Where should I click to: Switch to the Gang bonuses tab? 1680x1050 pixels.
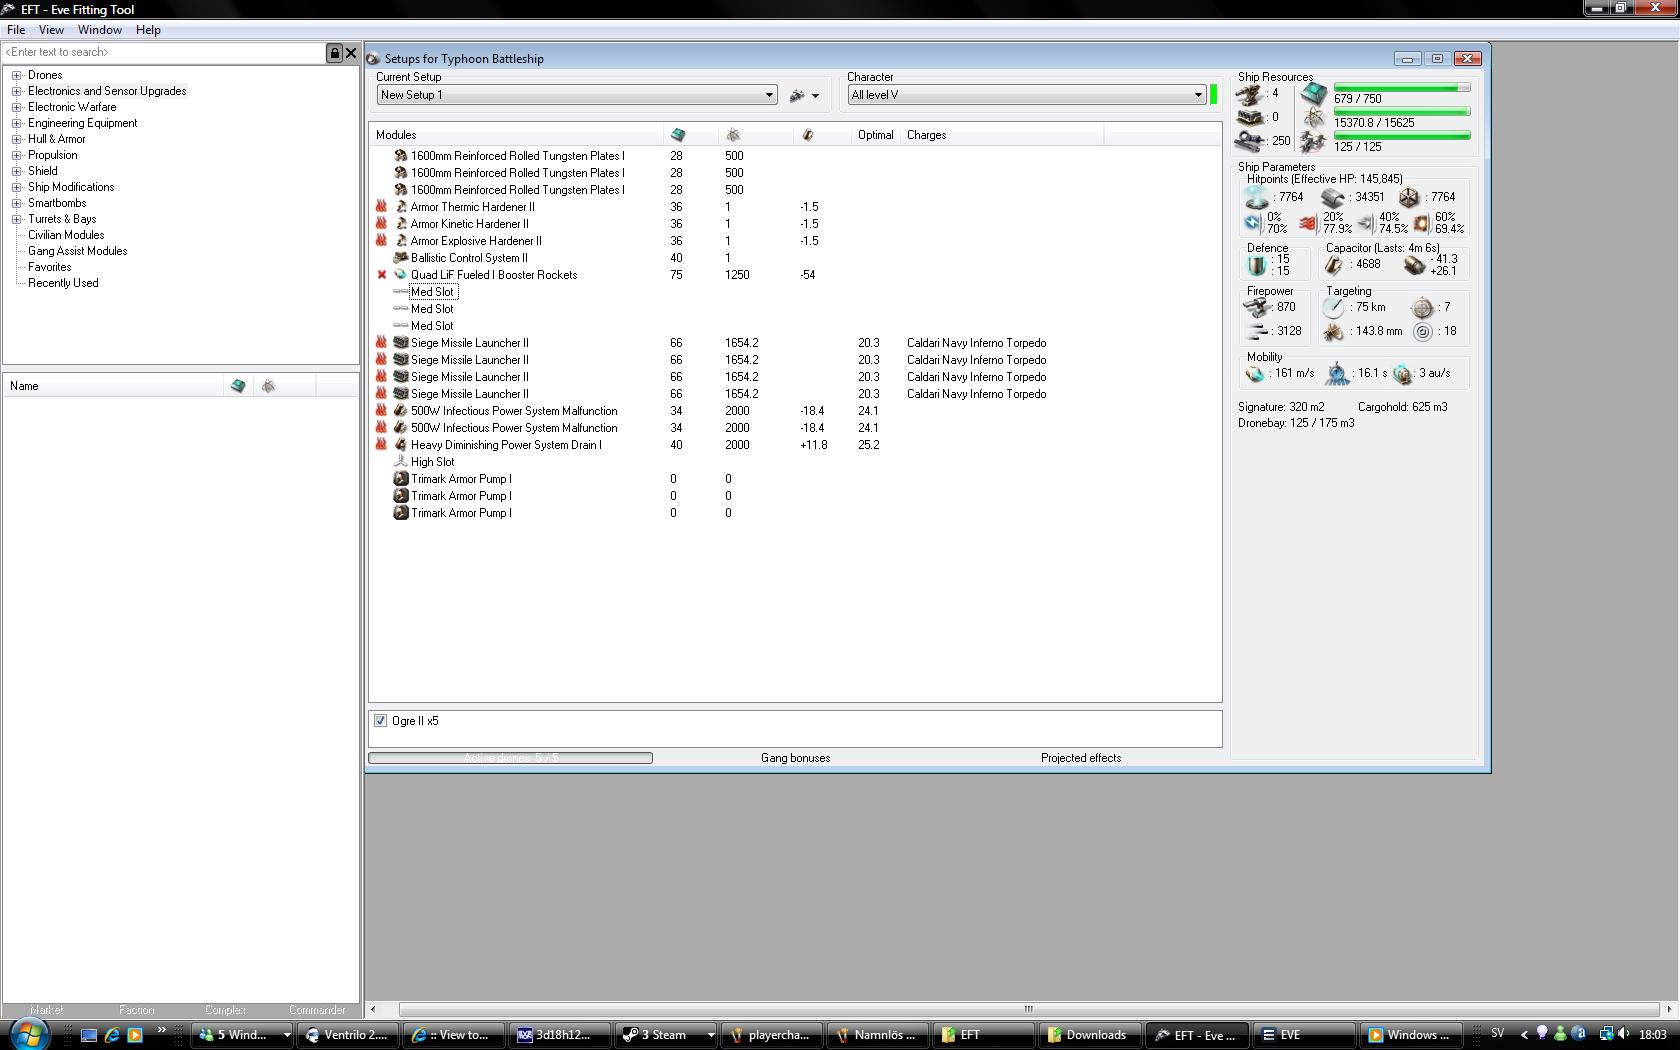(795, 758)
